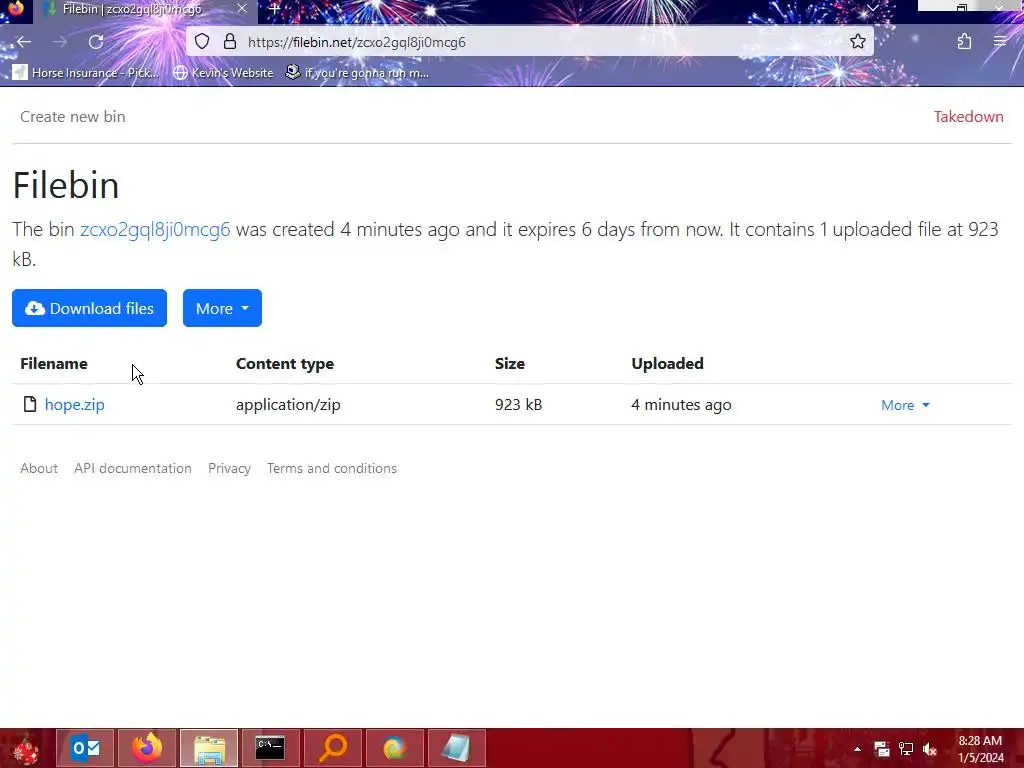Click the Firefox taskbar icon

pos(147,748)
